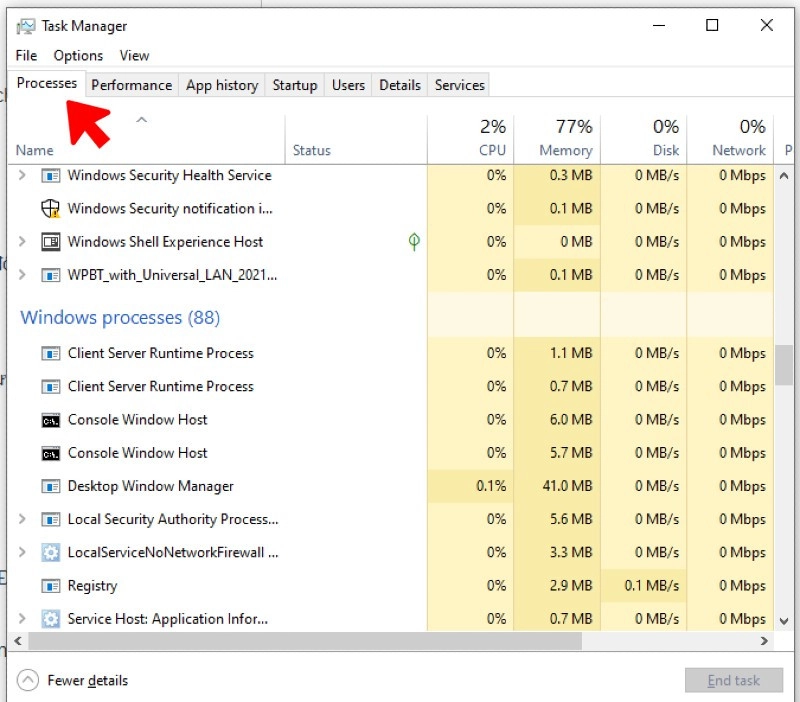Click the "0.3 MB" memory value
Image resolution: width=800 pixels, height=702 pixels.
point(571,175)
